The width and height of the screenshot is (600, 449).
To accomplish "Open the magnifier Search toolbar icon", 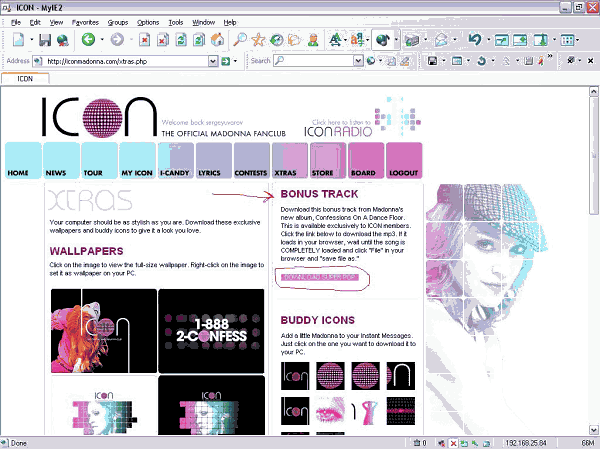I will click(240, 39).
